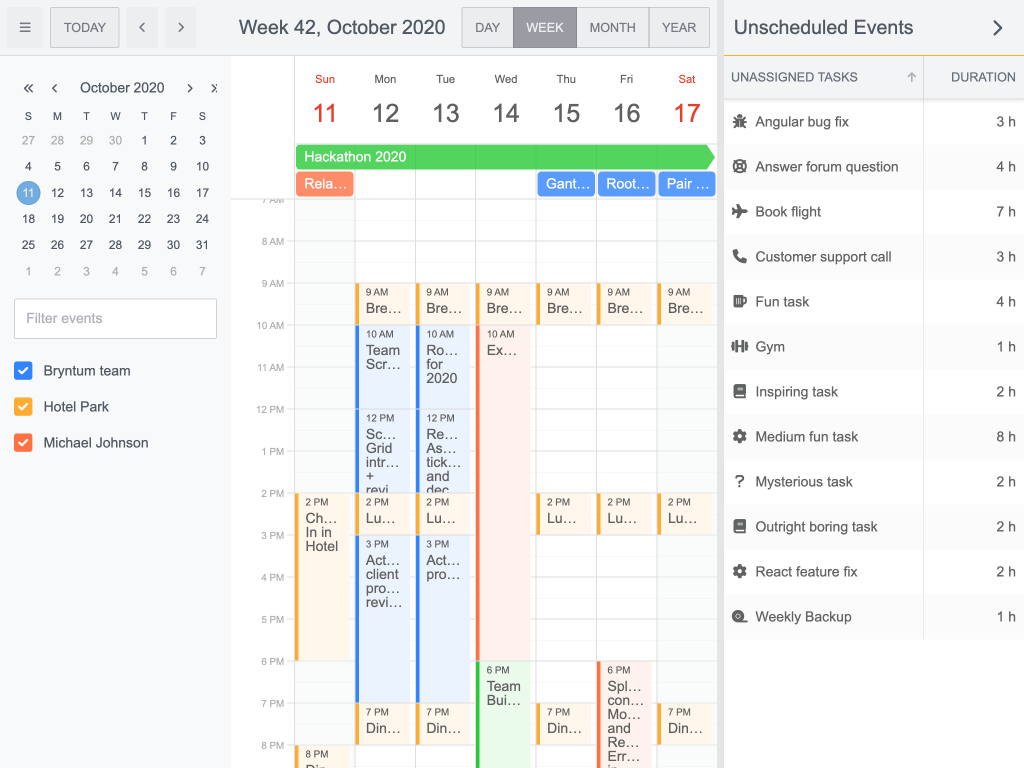Click the steering wheel icon for Answer forum question
1024x768 pixels.
pyautogui.click(x=739, y=167)
